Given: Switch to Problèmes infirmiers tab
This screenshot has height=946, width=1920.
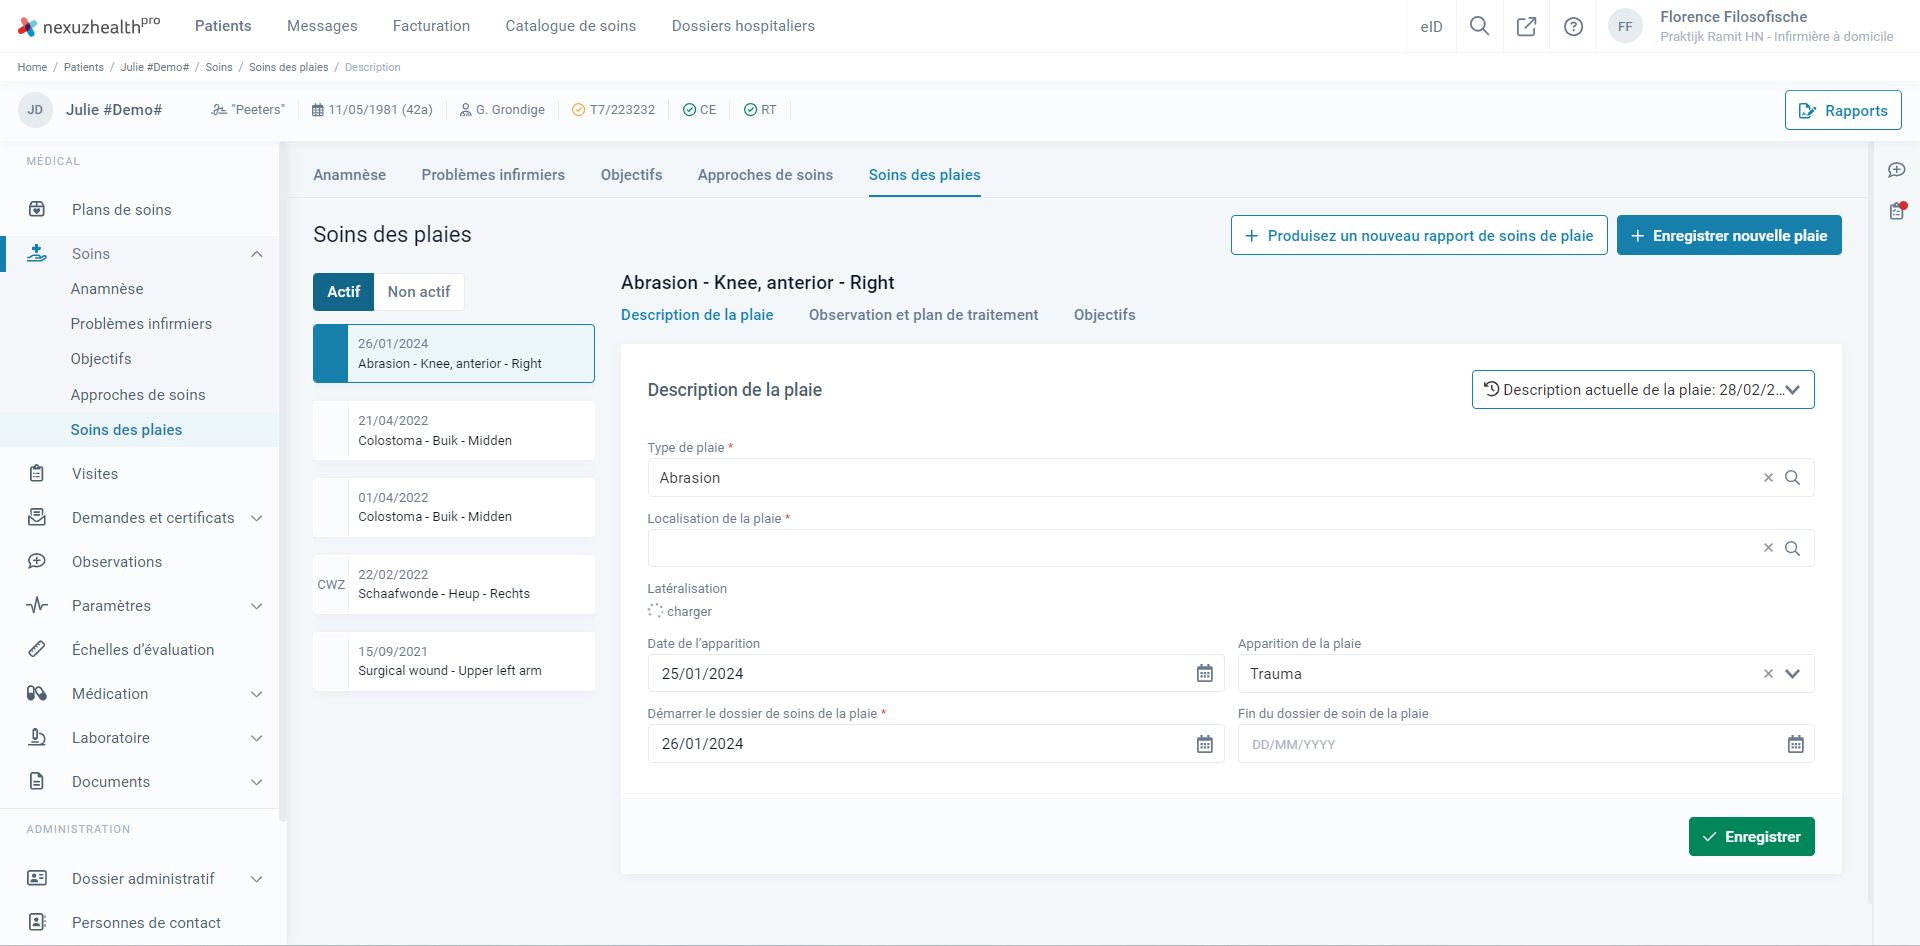Looking at the screenshot, I should (x=493, y=175).
